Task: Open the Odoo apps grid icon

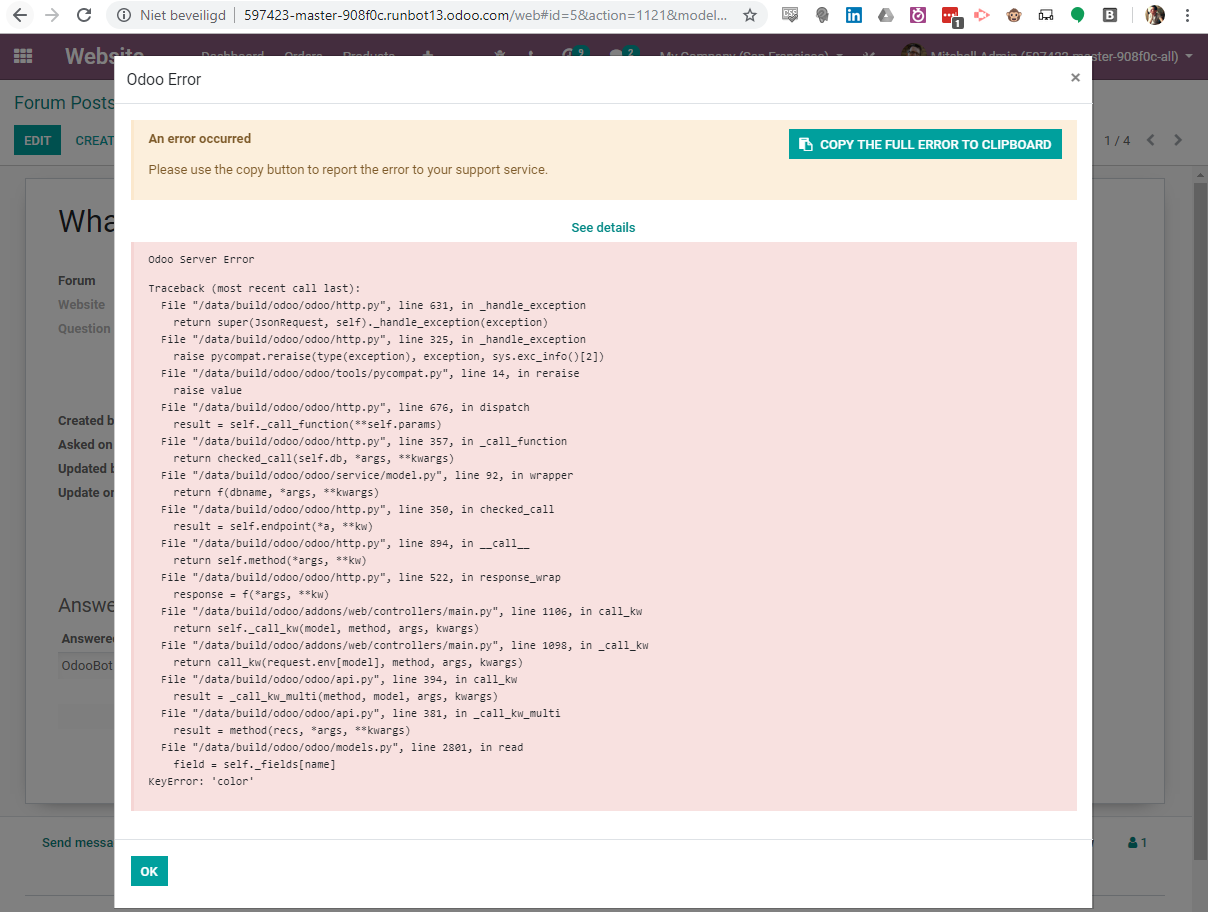Action: tap(23, 57)
